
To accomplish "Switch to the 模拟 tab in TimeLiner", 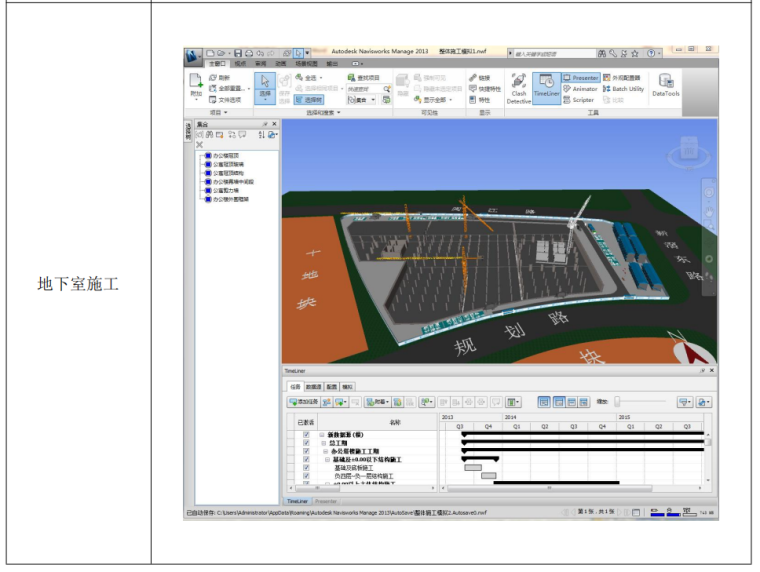I will (x=347, y=385).
